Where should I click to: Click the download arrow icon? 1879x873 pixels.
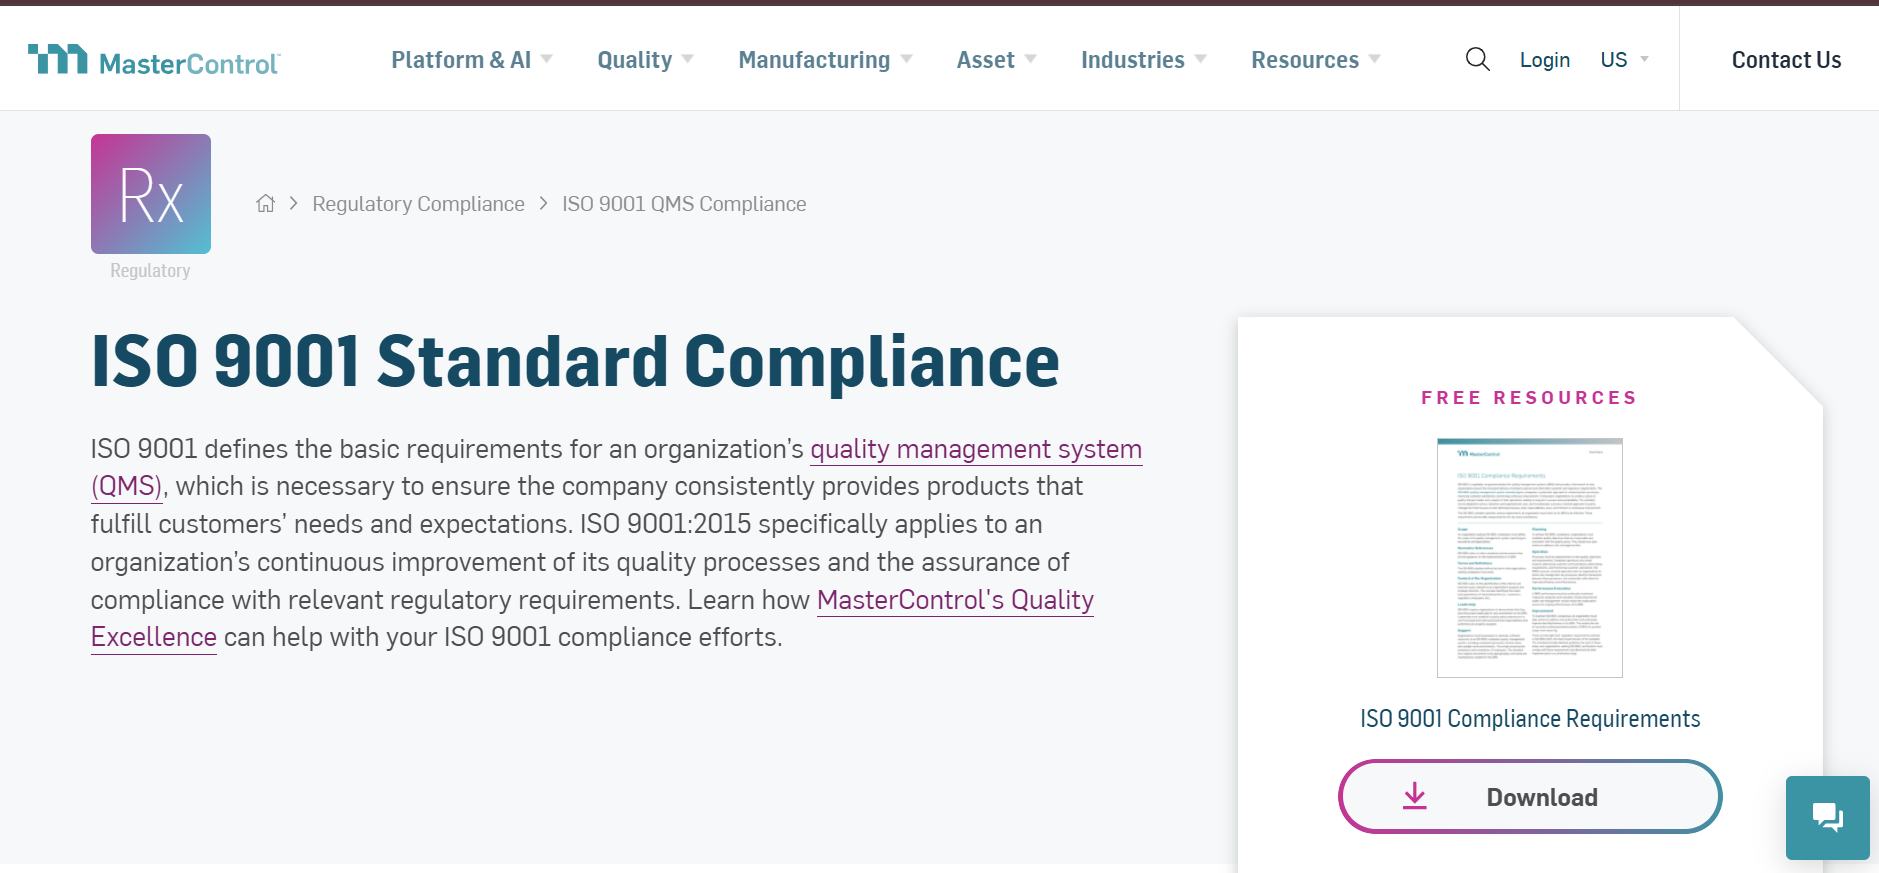click(1414, 796)
